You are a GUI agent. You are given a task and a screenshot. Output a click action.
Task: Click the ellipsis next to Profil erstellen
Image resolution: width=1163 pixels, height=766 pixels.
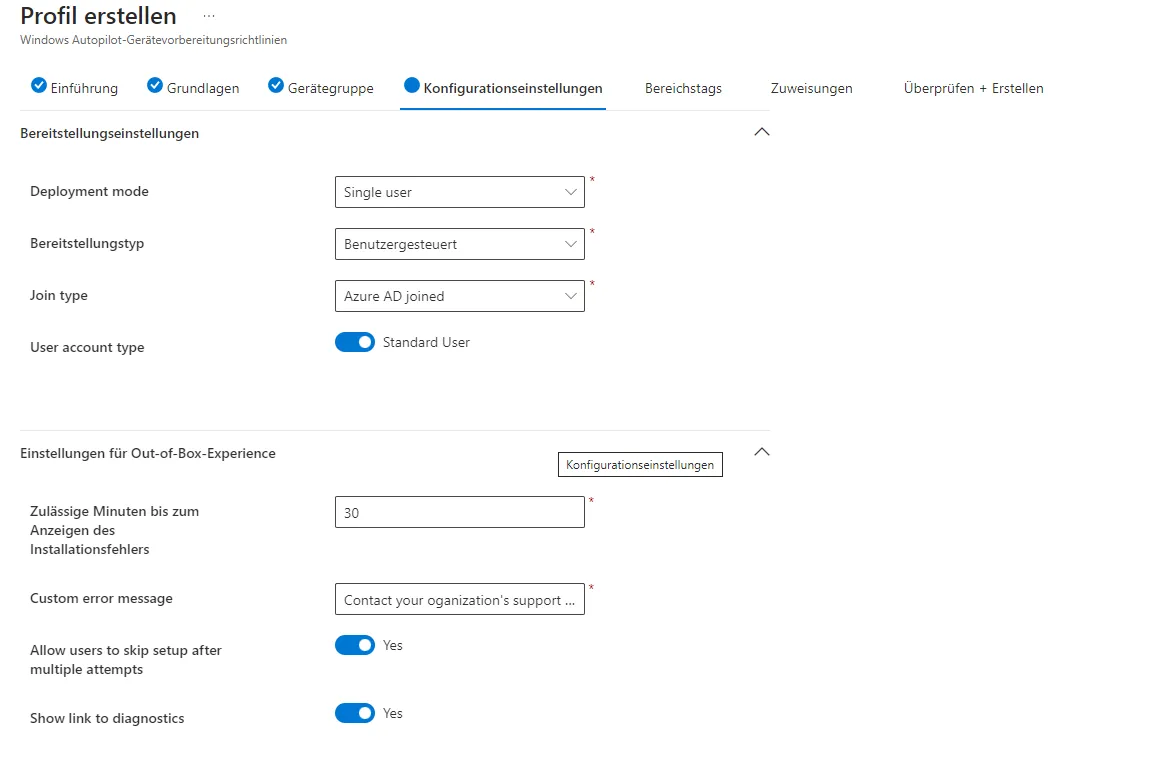(x=209, y=17)
